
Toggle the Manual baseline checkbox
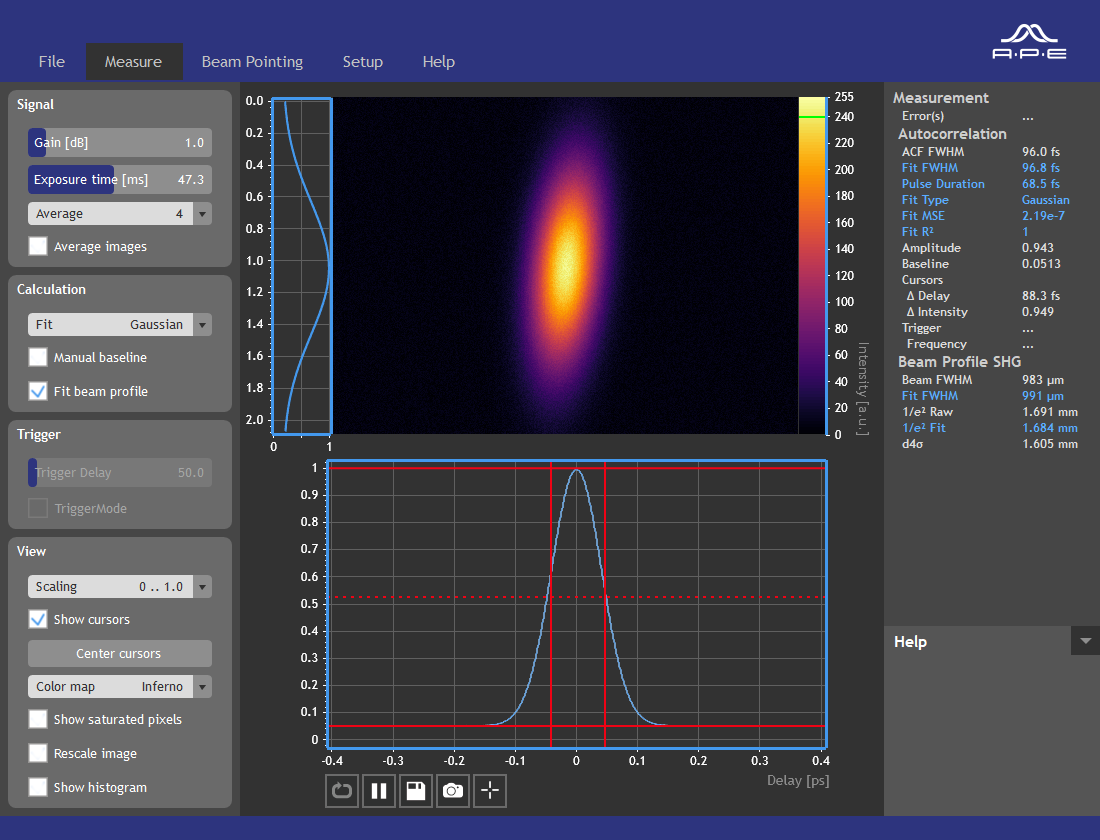coord(38,357)
